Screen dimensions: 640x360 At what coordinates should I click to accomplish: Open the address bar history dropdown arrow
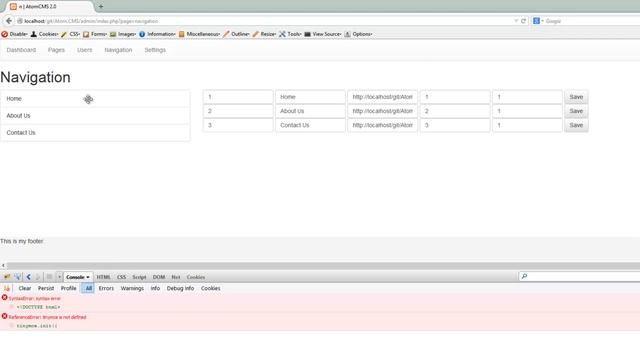(516, 21)
